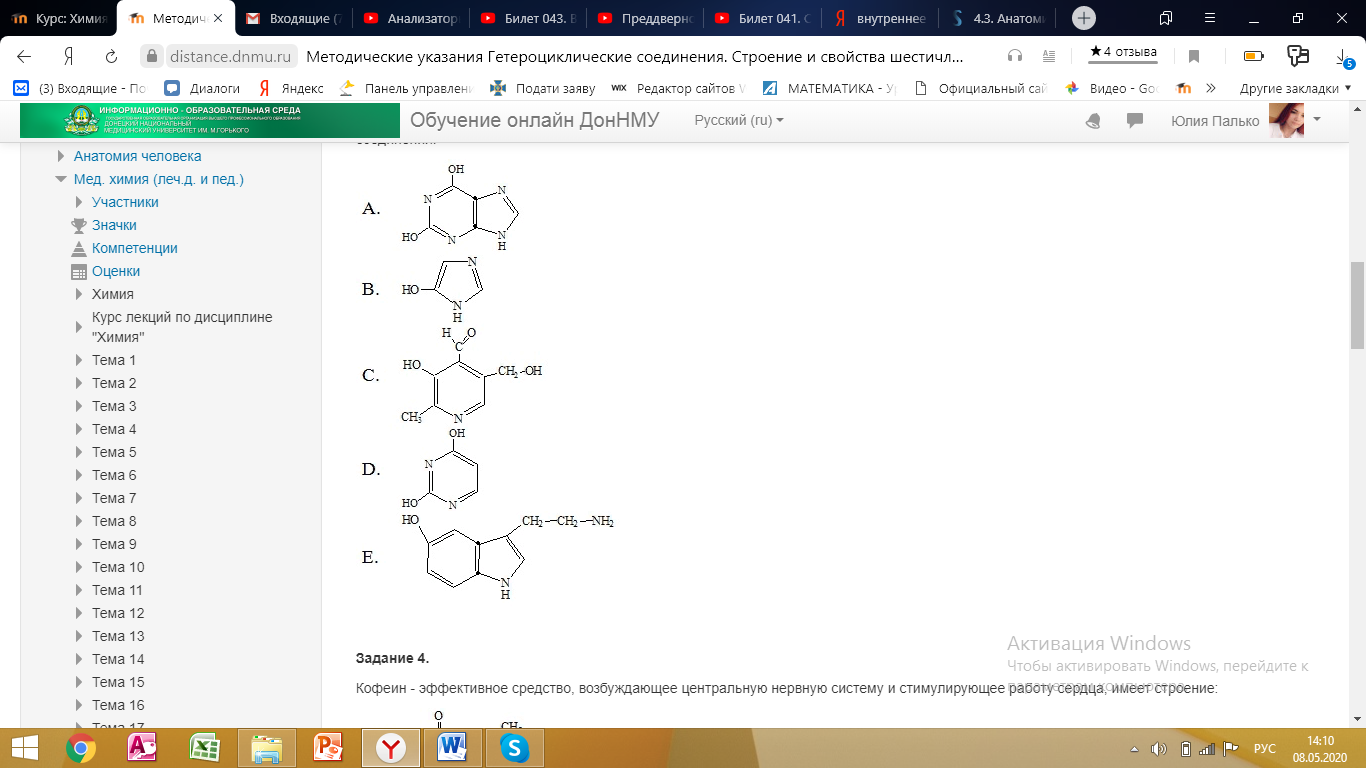The height and width of the screenshot is (768, 1366).
Task: Switch to Анализатор YouTube tab
Action: coord(410,18)
